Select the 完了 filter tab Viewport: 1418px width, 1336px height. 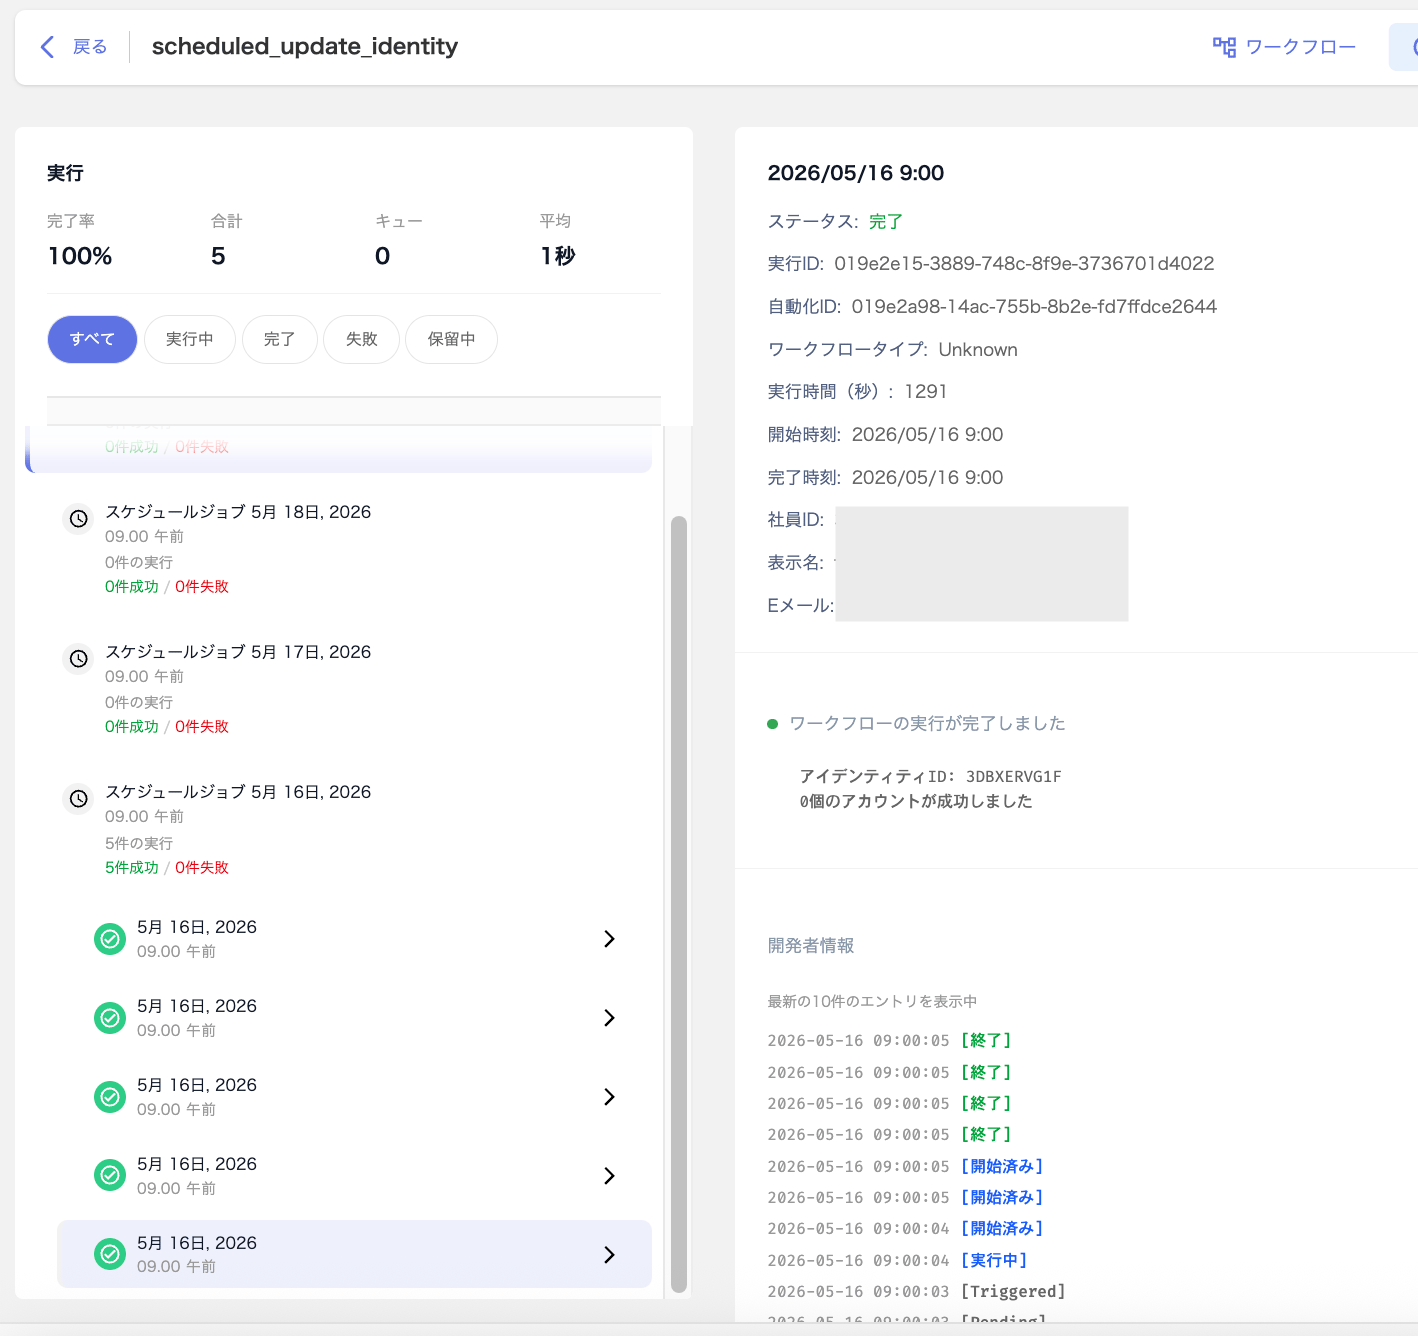click(280, 339)
